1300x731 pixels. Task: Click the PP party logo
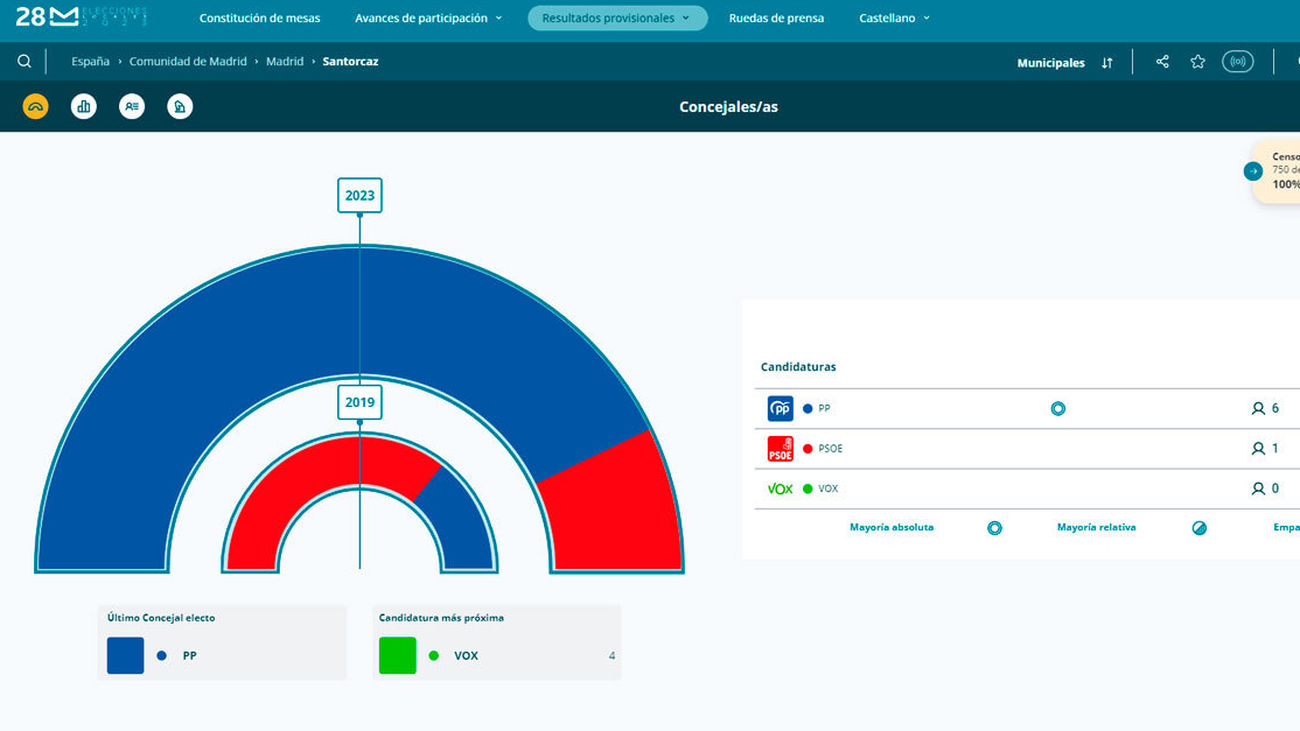(x=780, y=409)
